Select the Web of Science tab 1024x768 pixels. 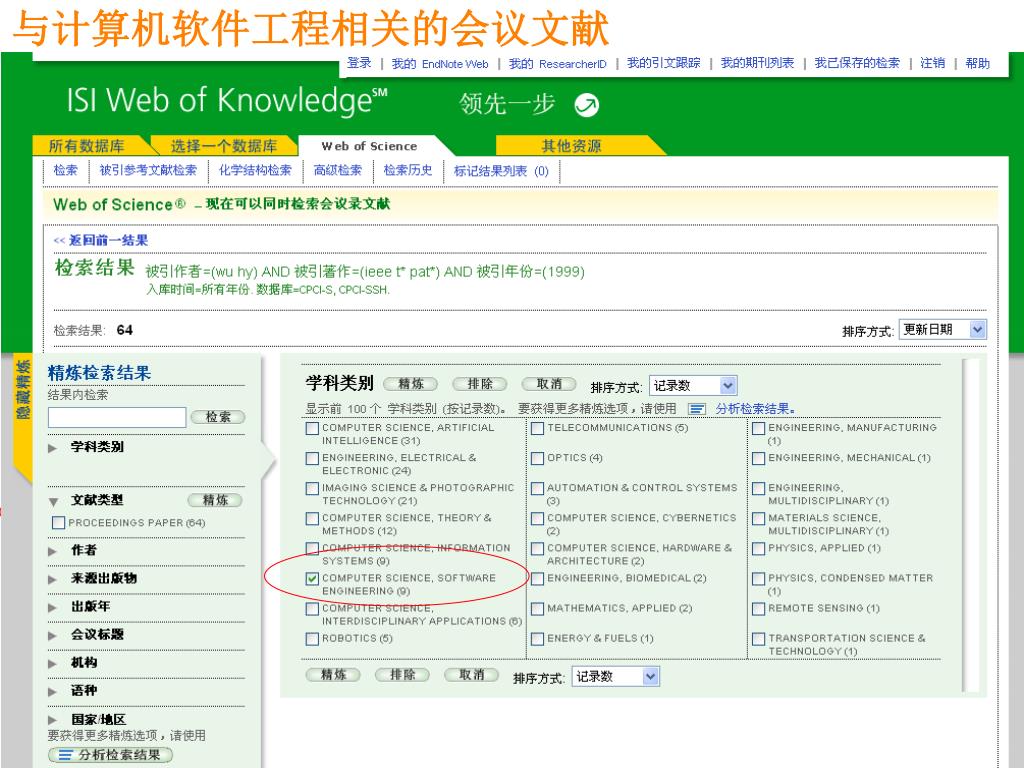(x=369, y=146)
